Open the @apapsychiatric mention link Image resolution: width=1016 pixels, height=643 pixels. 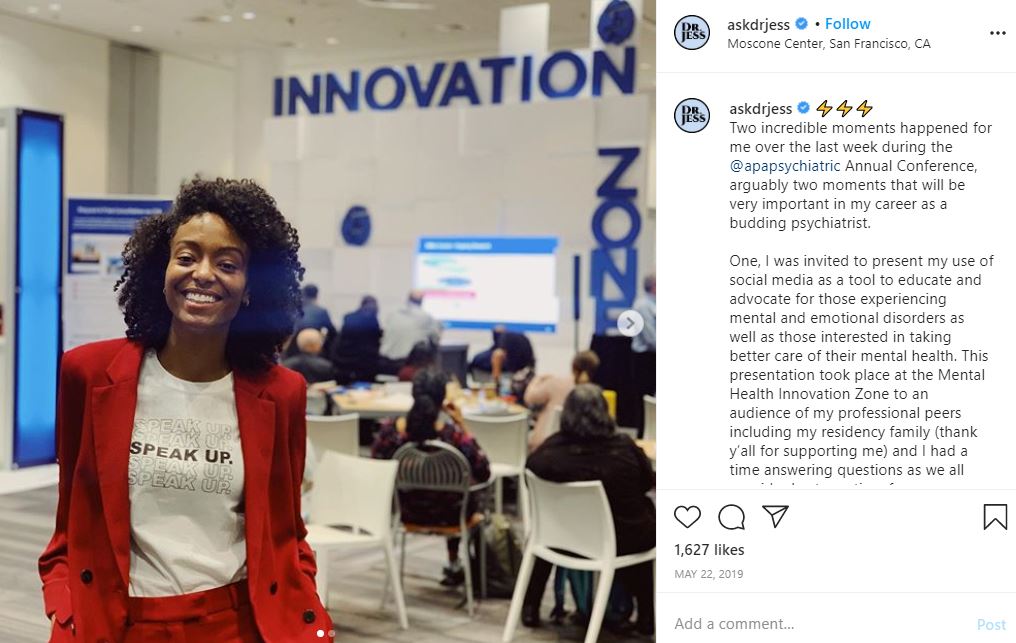coord(784,166)
